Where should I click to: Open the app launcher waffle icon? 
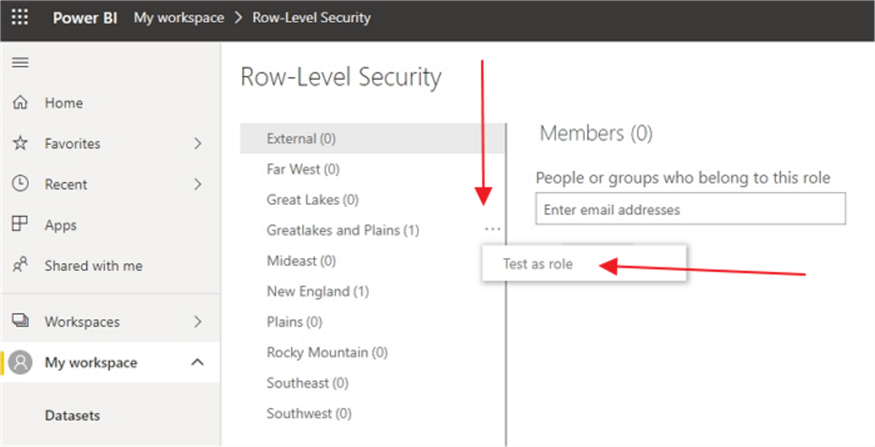point(19,18)
